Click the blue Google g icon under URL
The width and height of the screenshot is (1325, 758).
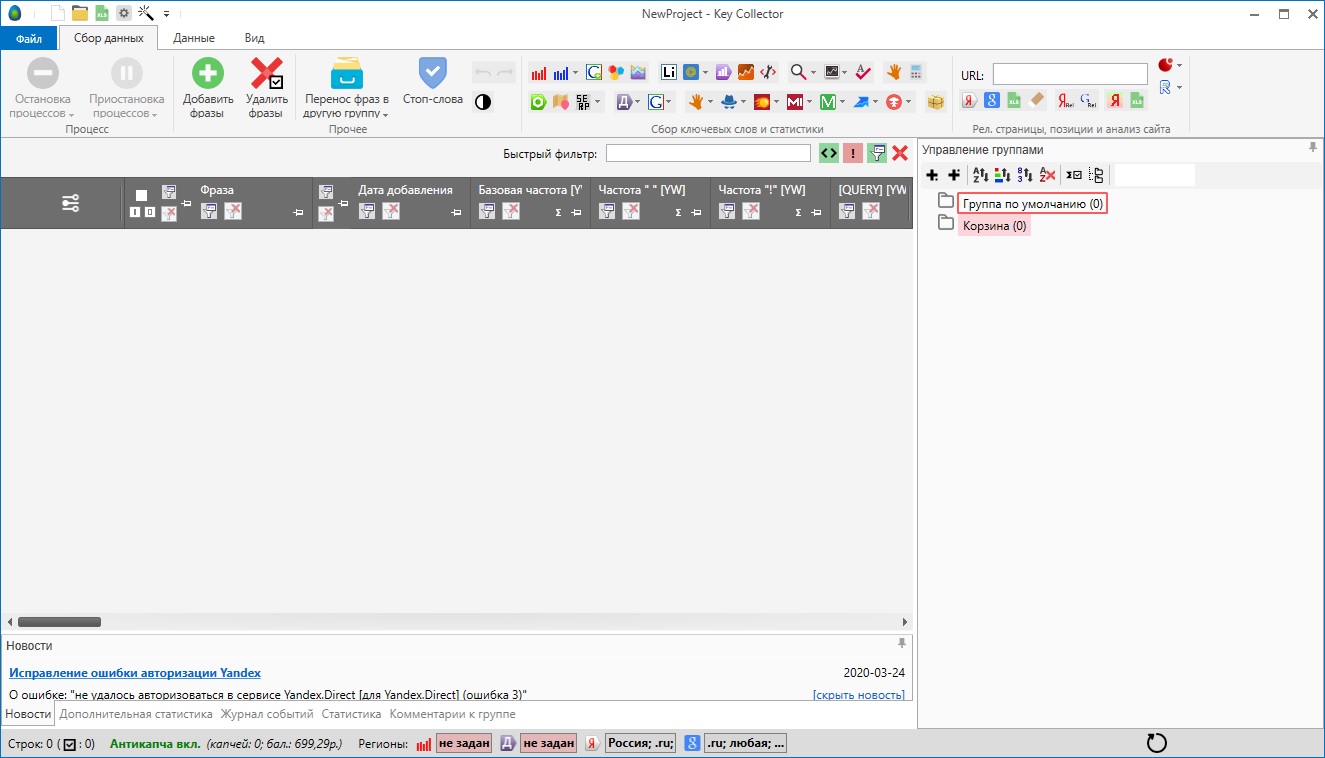[x=991, y=100]
